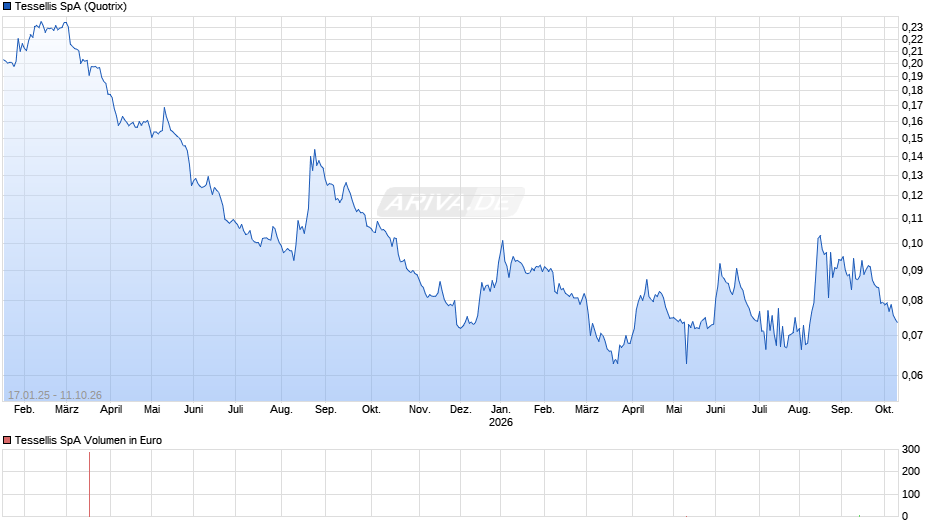The width and height of the screenshot is (940, 526).
Task: Select the 'Tessellis SpA (Quotrix)' chart title
Action: point(71,7)
